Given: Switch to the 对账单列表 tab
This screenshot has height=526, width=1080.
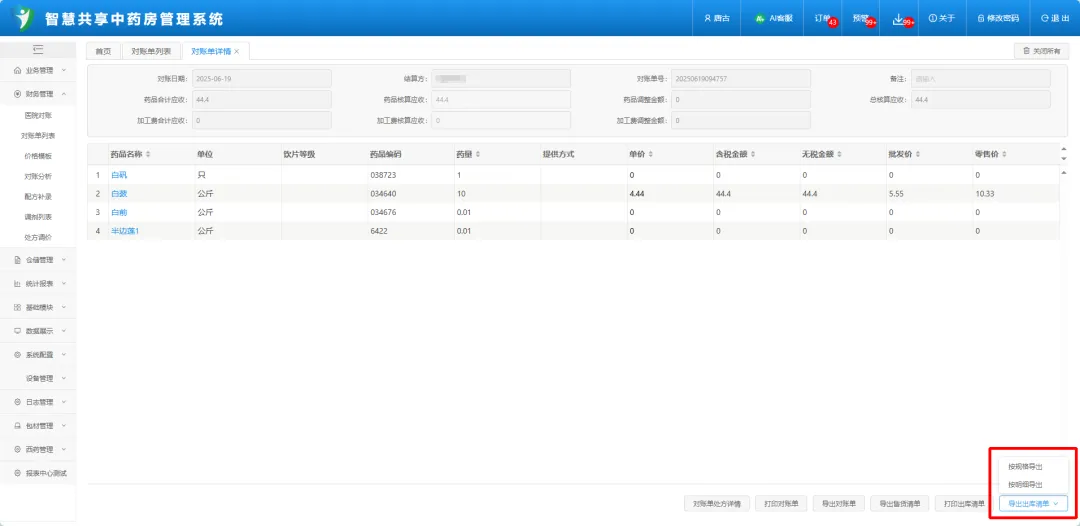Looking at the screenshot, I should [151, 51].
